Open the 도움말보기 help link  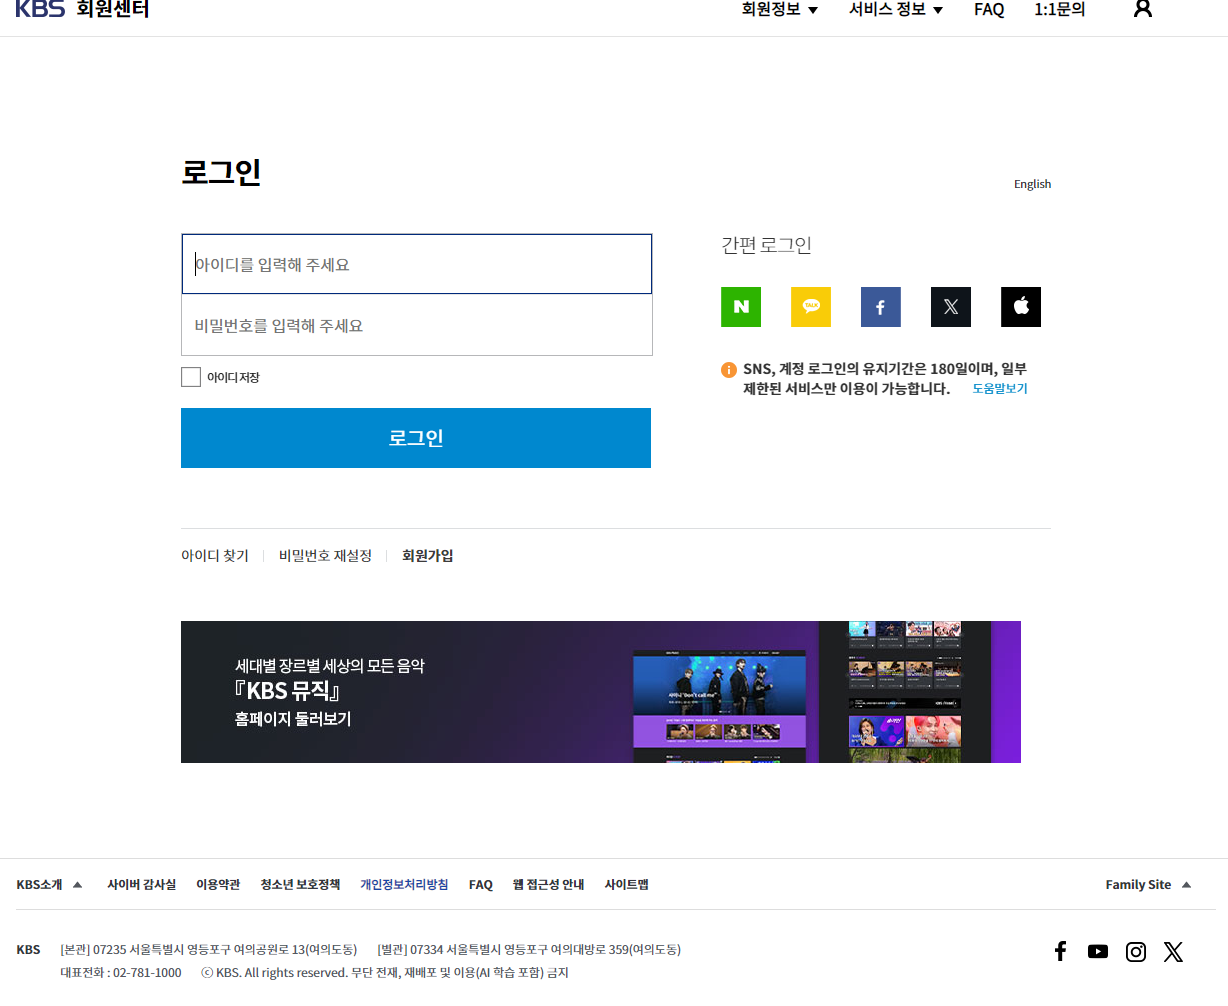click(1000, 389)
